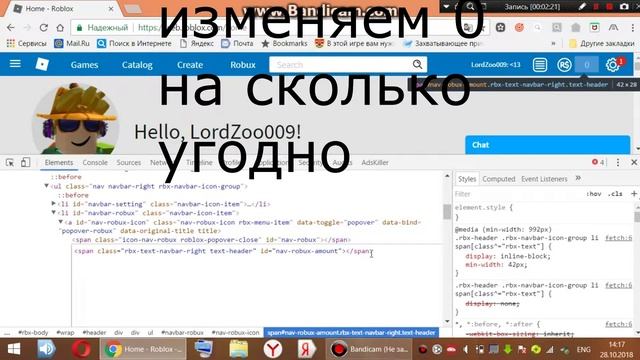This screenshot has height=360, width=640.
Task: Select the Computed sidebar tab
Action: point(499,179)
